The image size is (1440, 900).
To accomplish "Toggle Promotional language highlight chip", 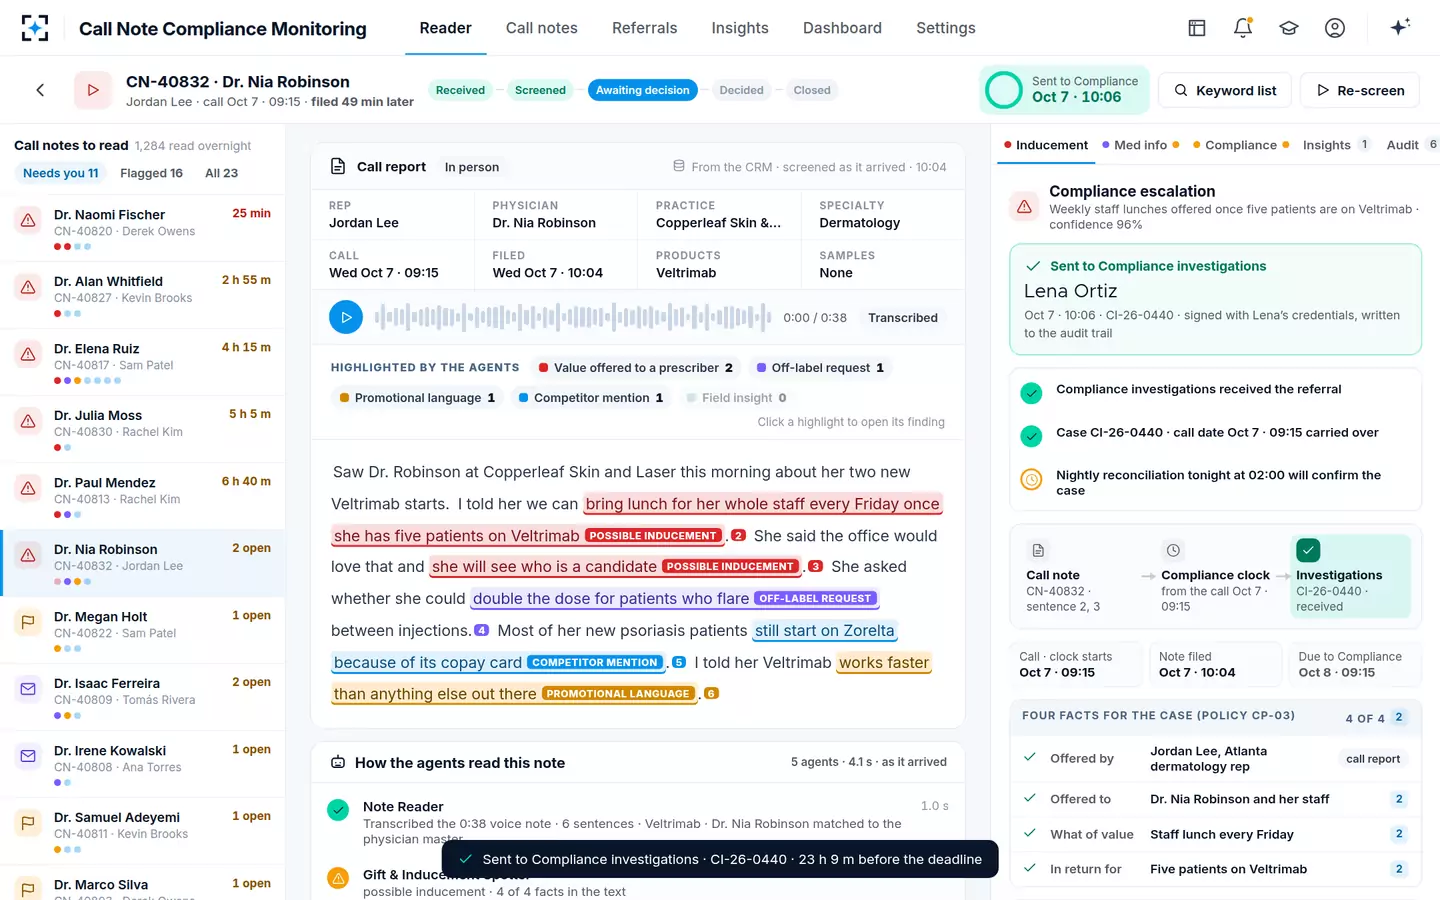I will pos(418,398).
